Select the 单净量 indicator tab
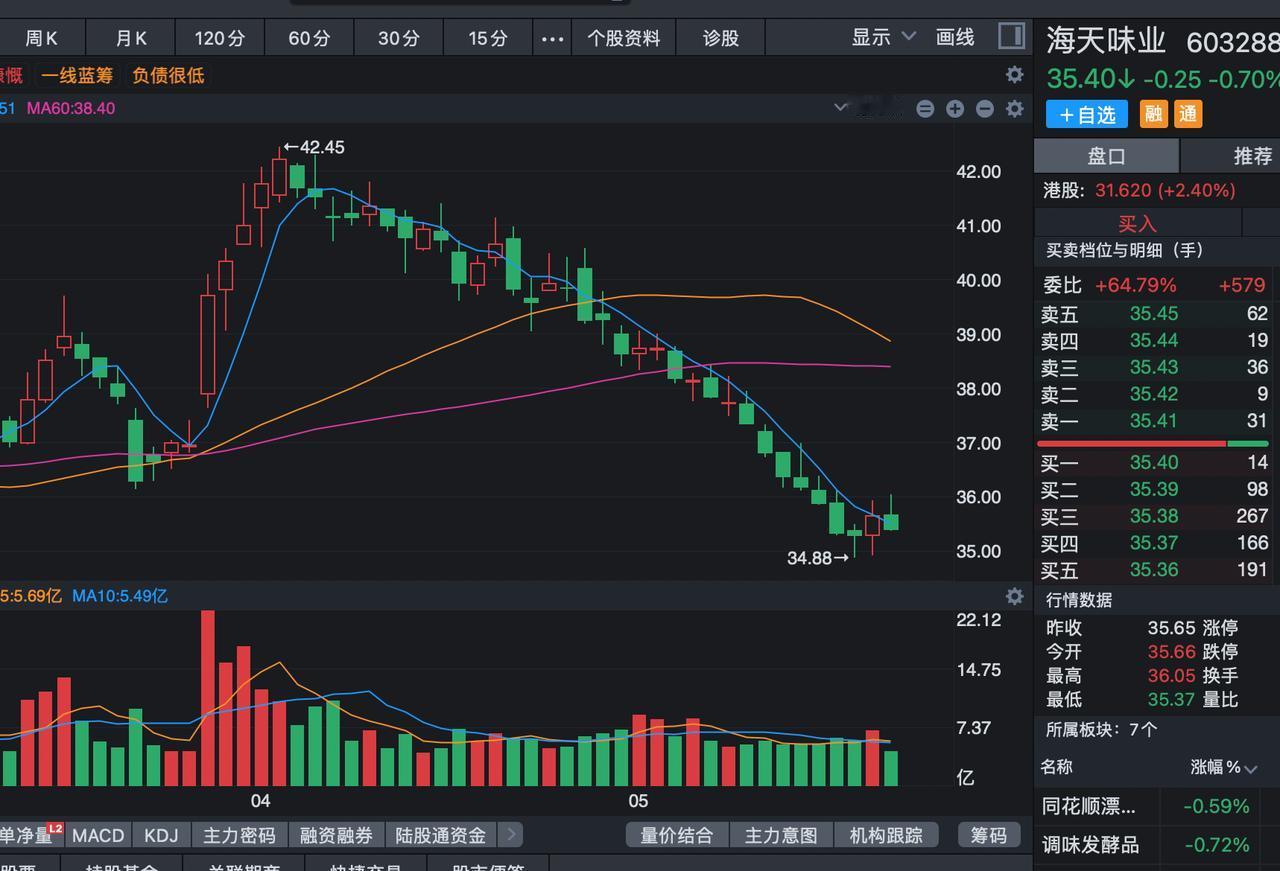The width and height of the screenshot is (1280, 871). coord(32,834)
